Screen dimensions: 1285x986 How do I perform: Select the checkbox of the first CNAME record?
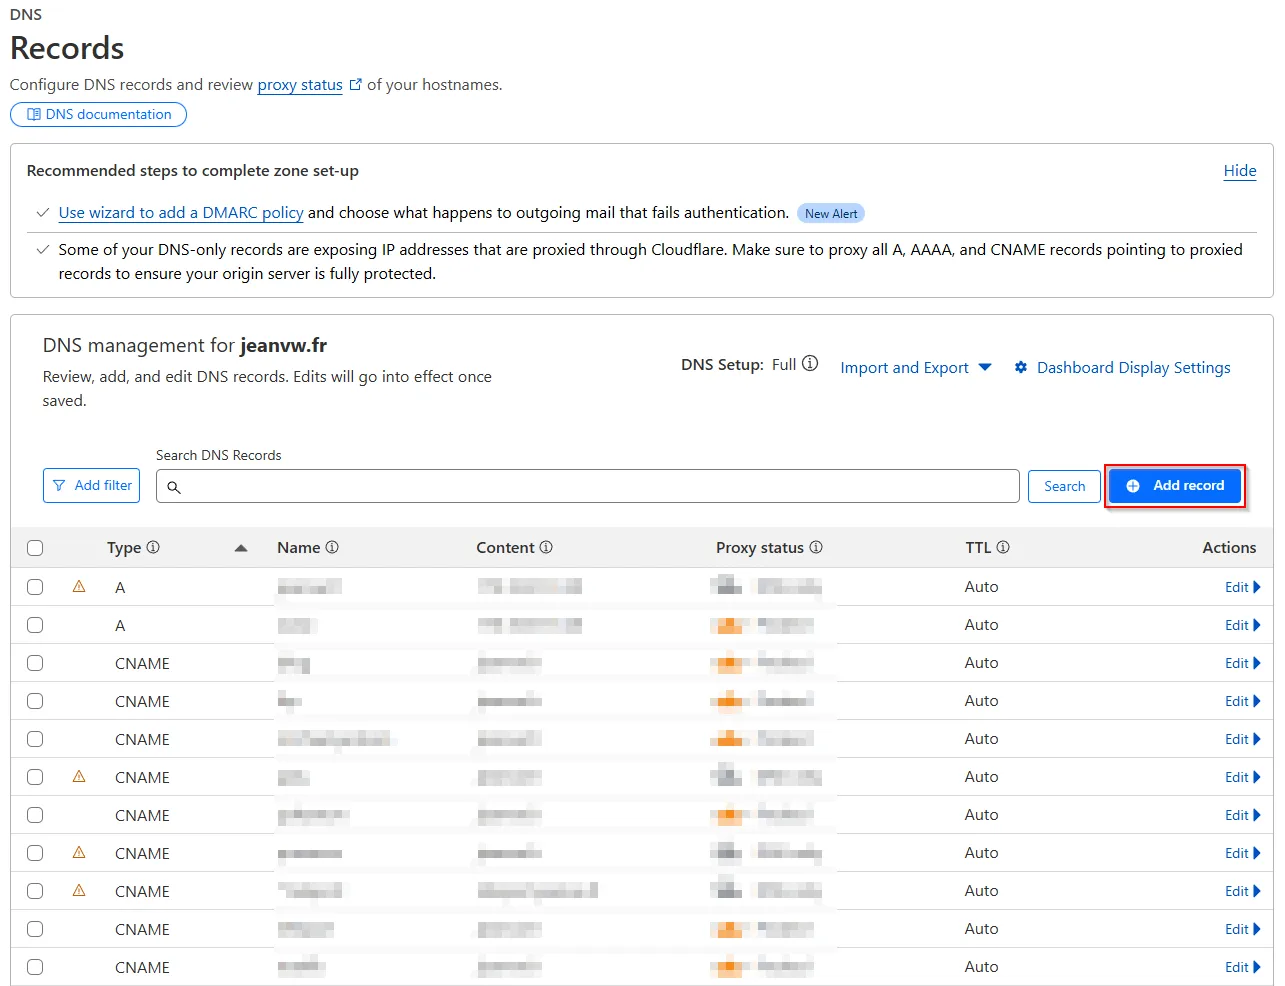click(35, 663)
